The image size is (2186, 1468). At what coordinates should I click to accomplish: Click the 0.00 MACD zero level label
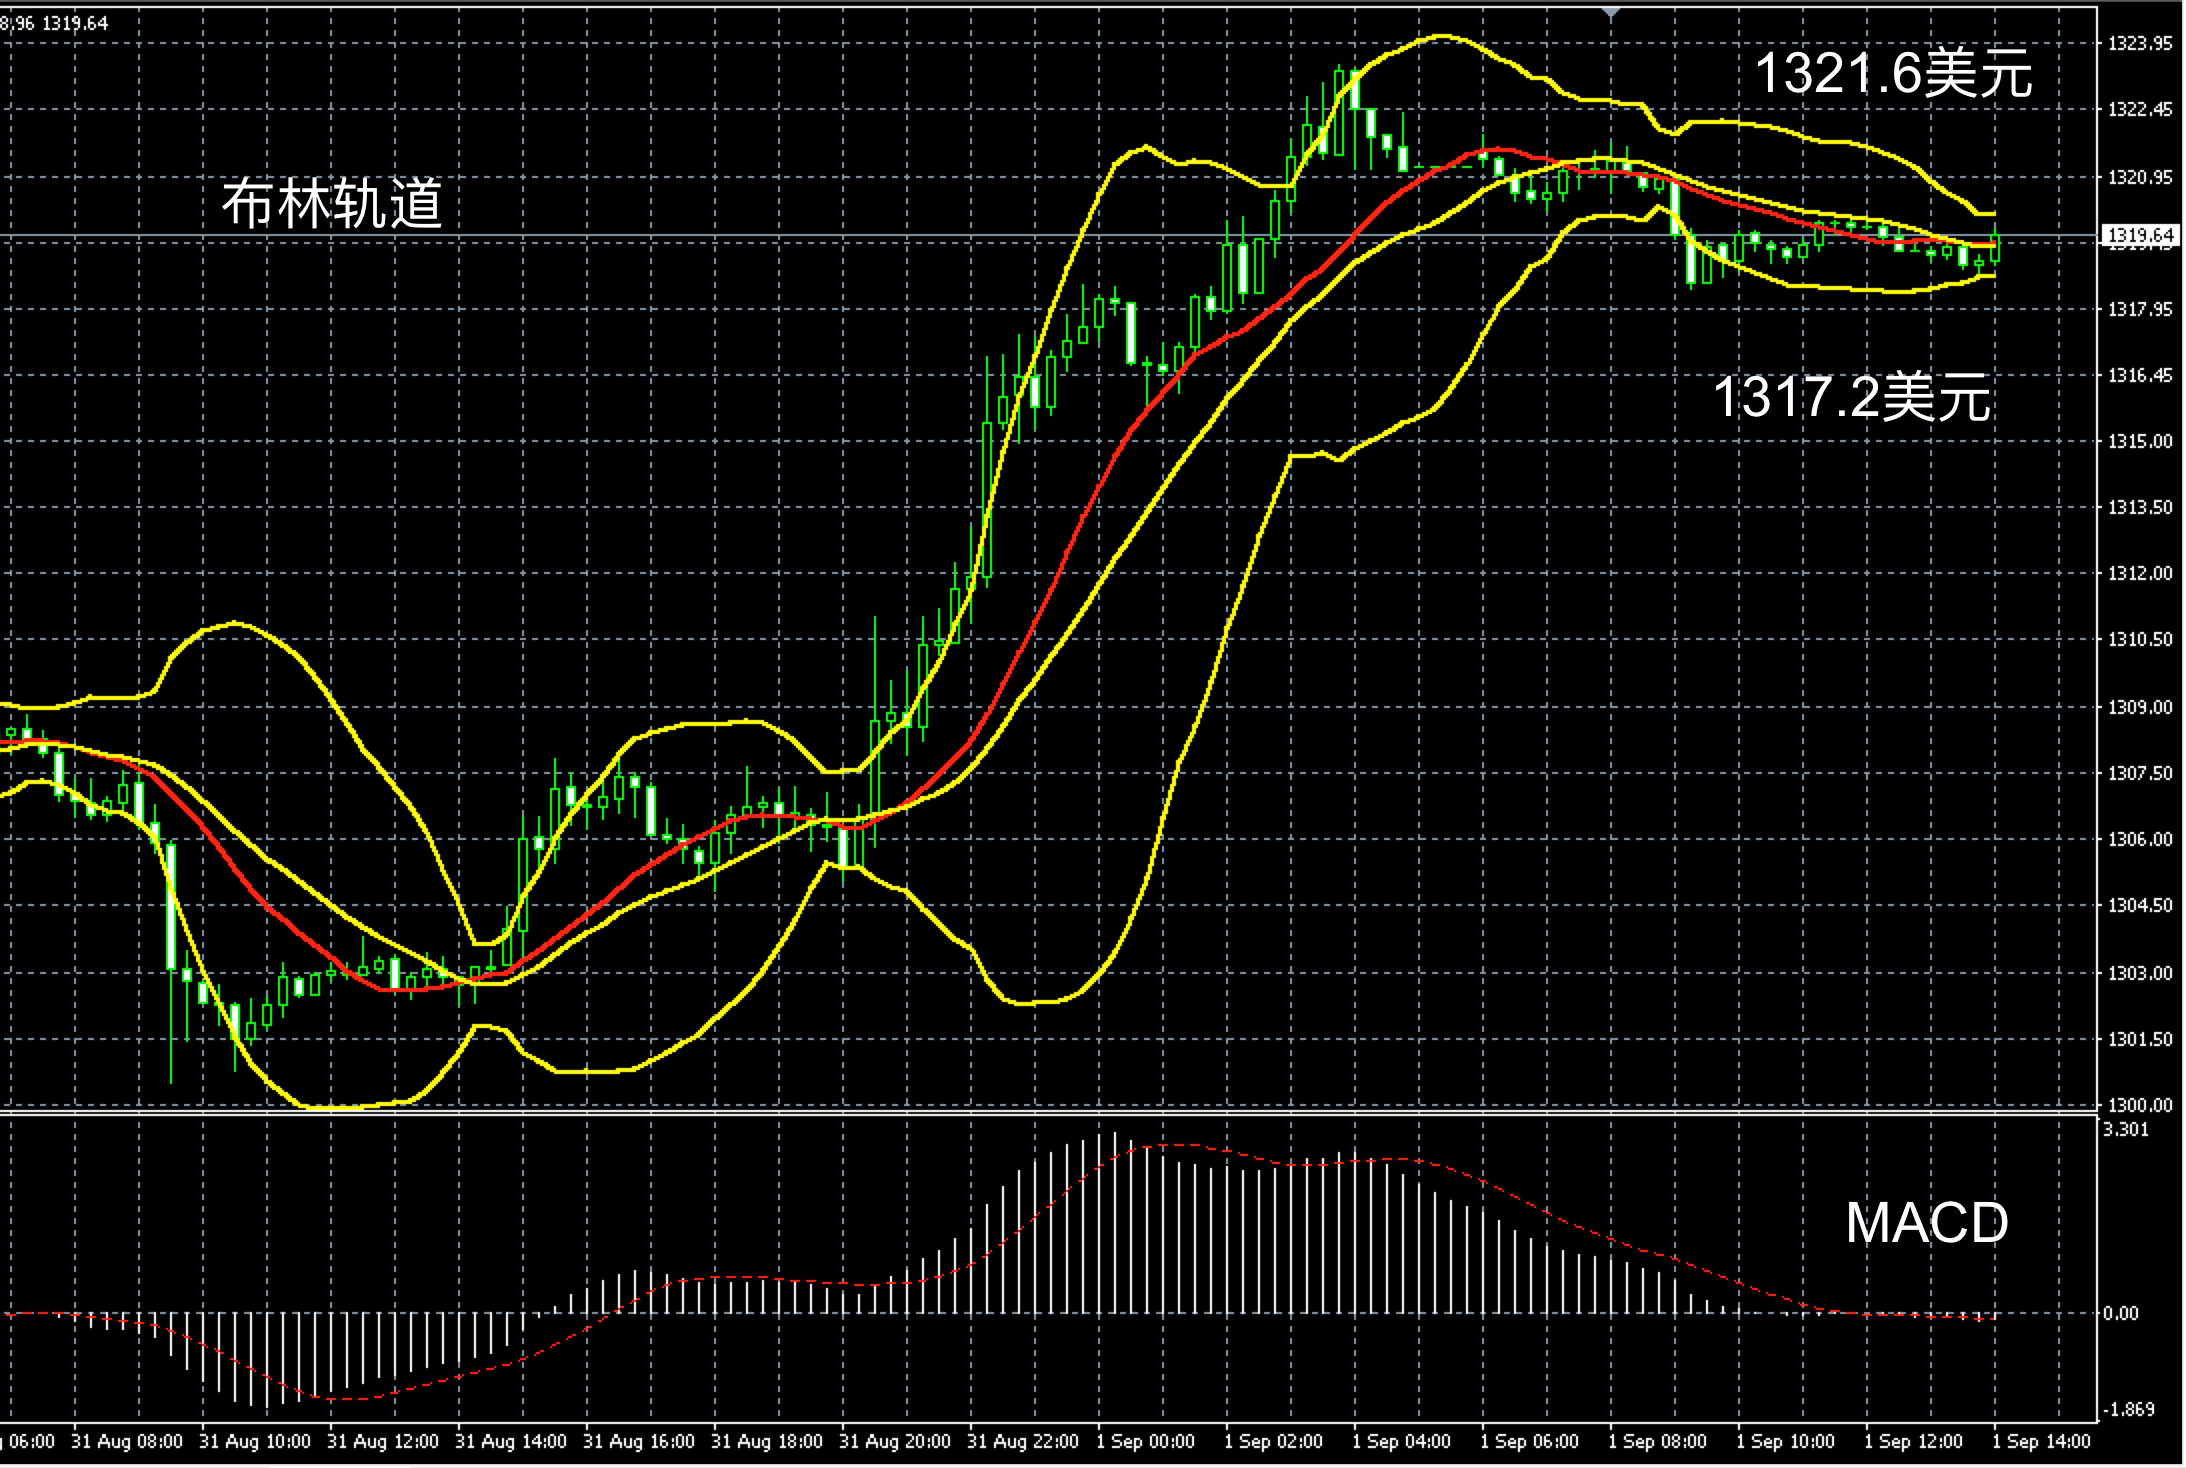[2120, 1314]
